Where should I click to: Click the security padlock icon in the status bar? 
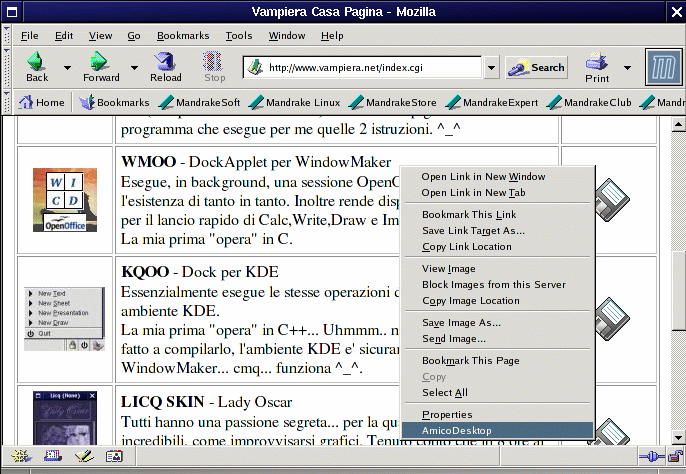click(x=676, y=456)
